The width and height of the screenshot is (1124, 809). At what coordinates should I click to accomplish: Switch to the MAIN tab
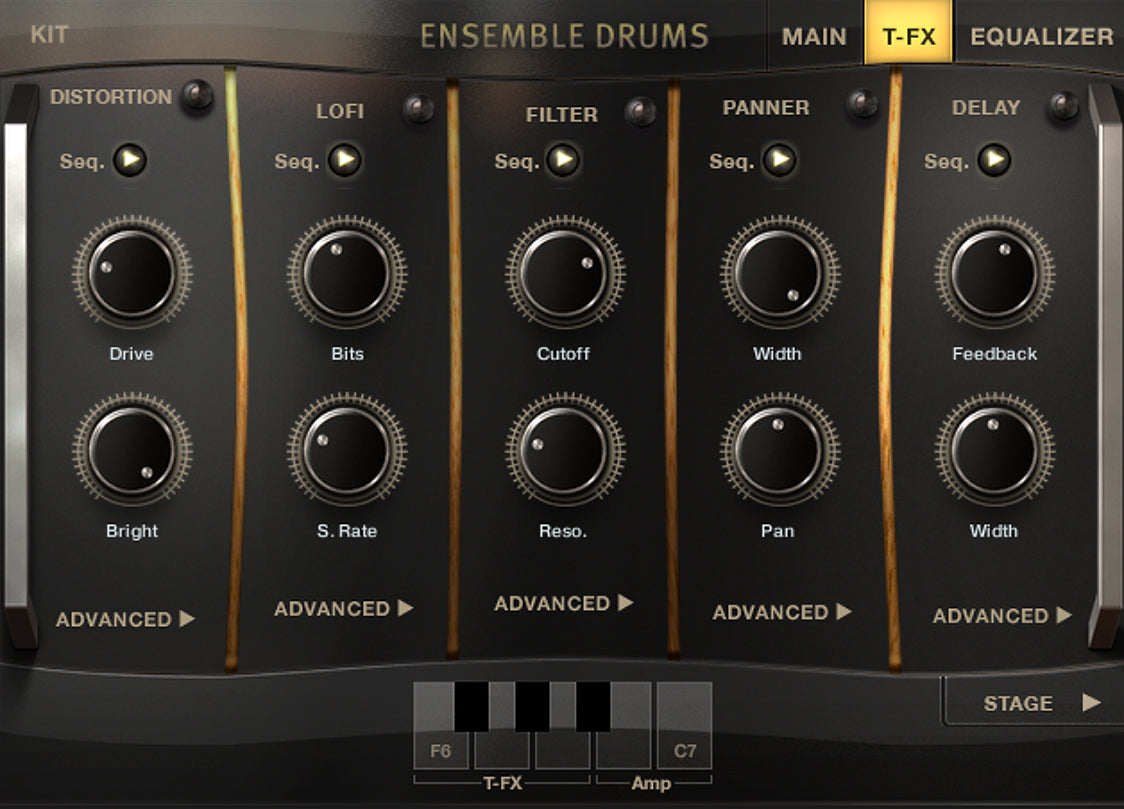pyautogui.click(x=814, y=37)
